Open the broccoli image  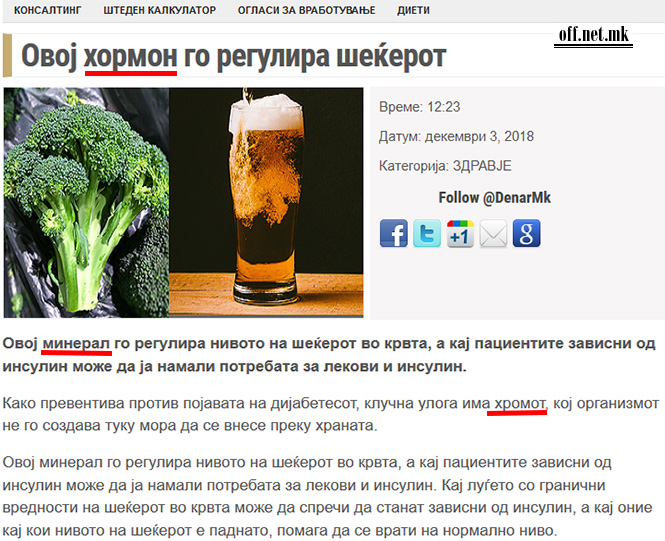87,203
